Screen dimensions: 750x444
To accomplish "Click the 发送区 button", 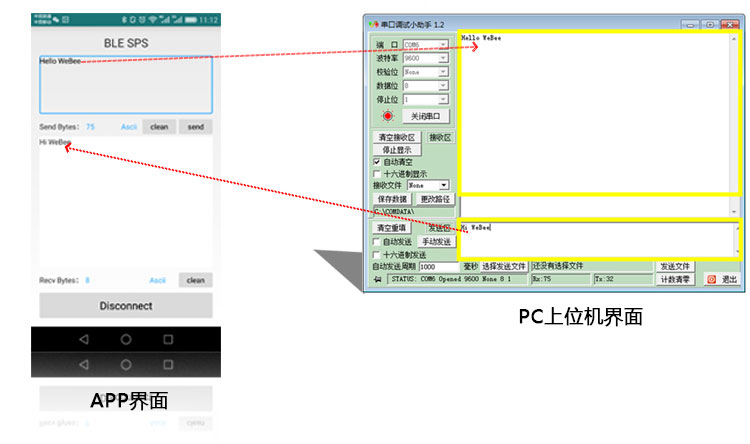I will pyautogui.click(x=439, y=228).
